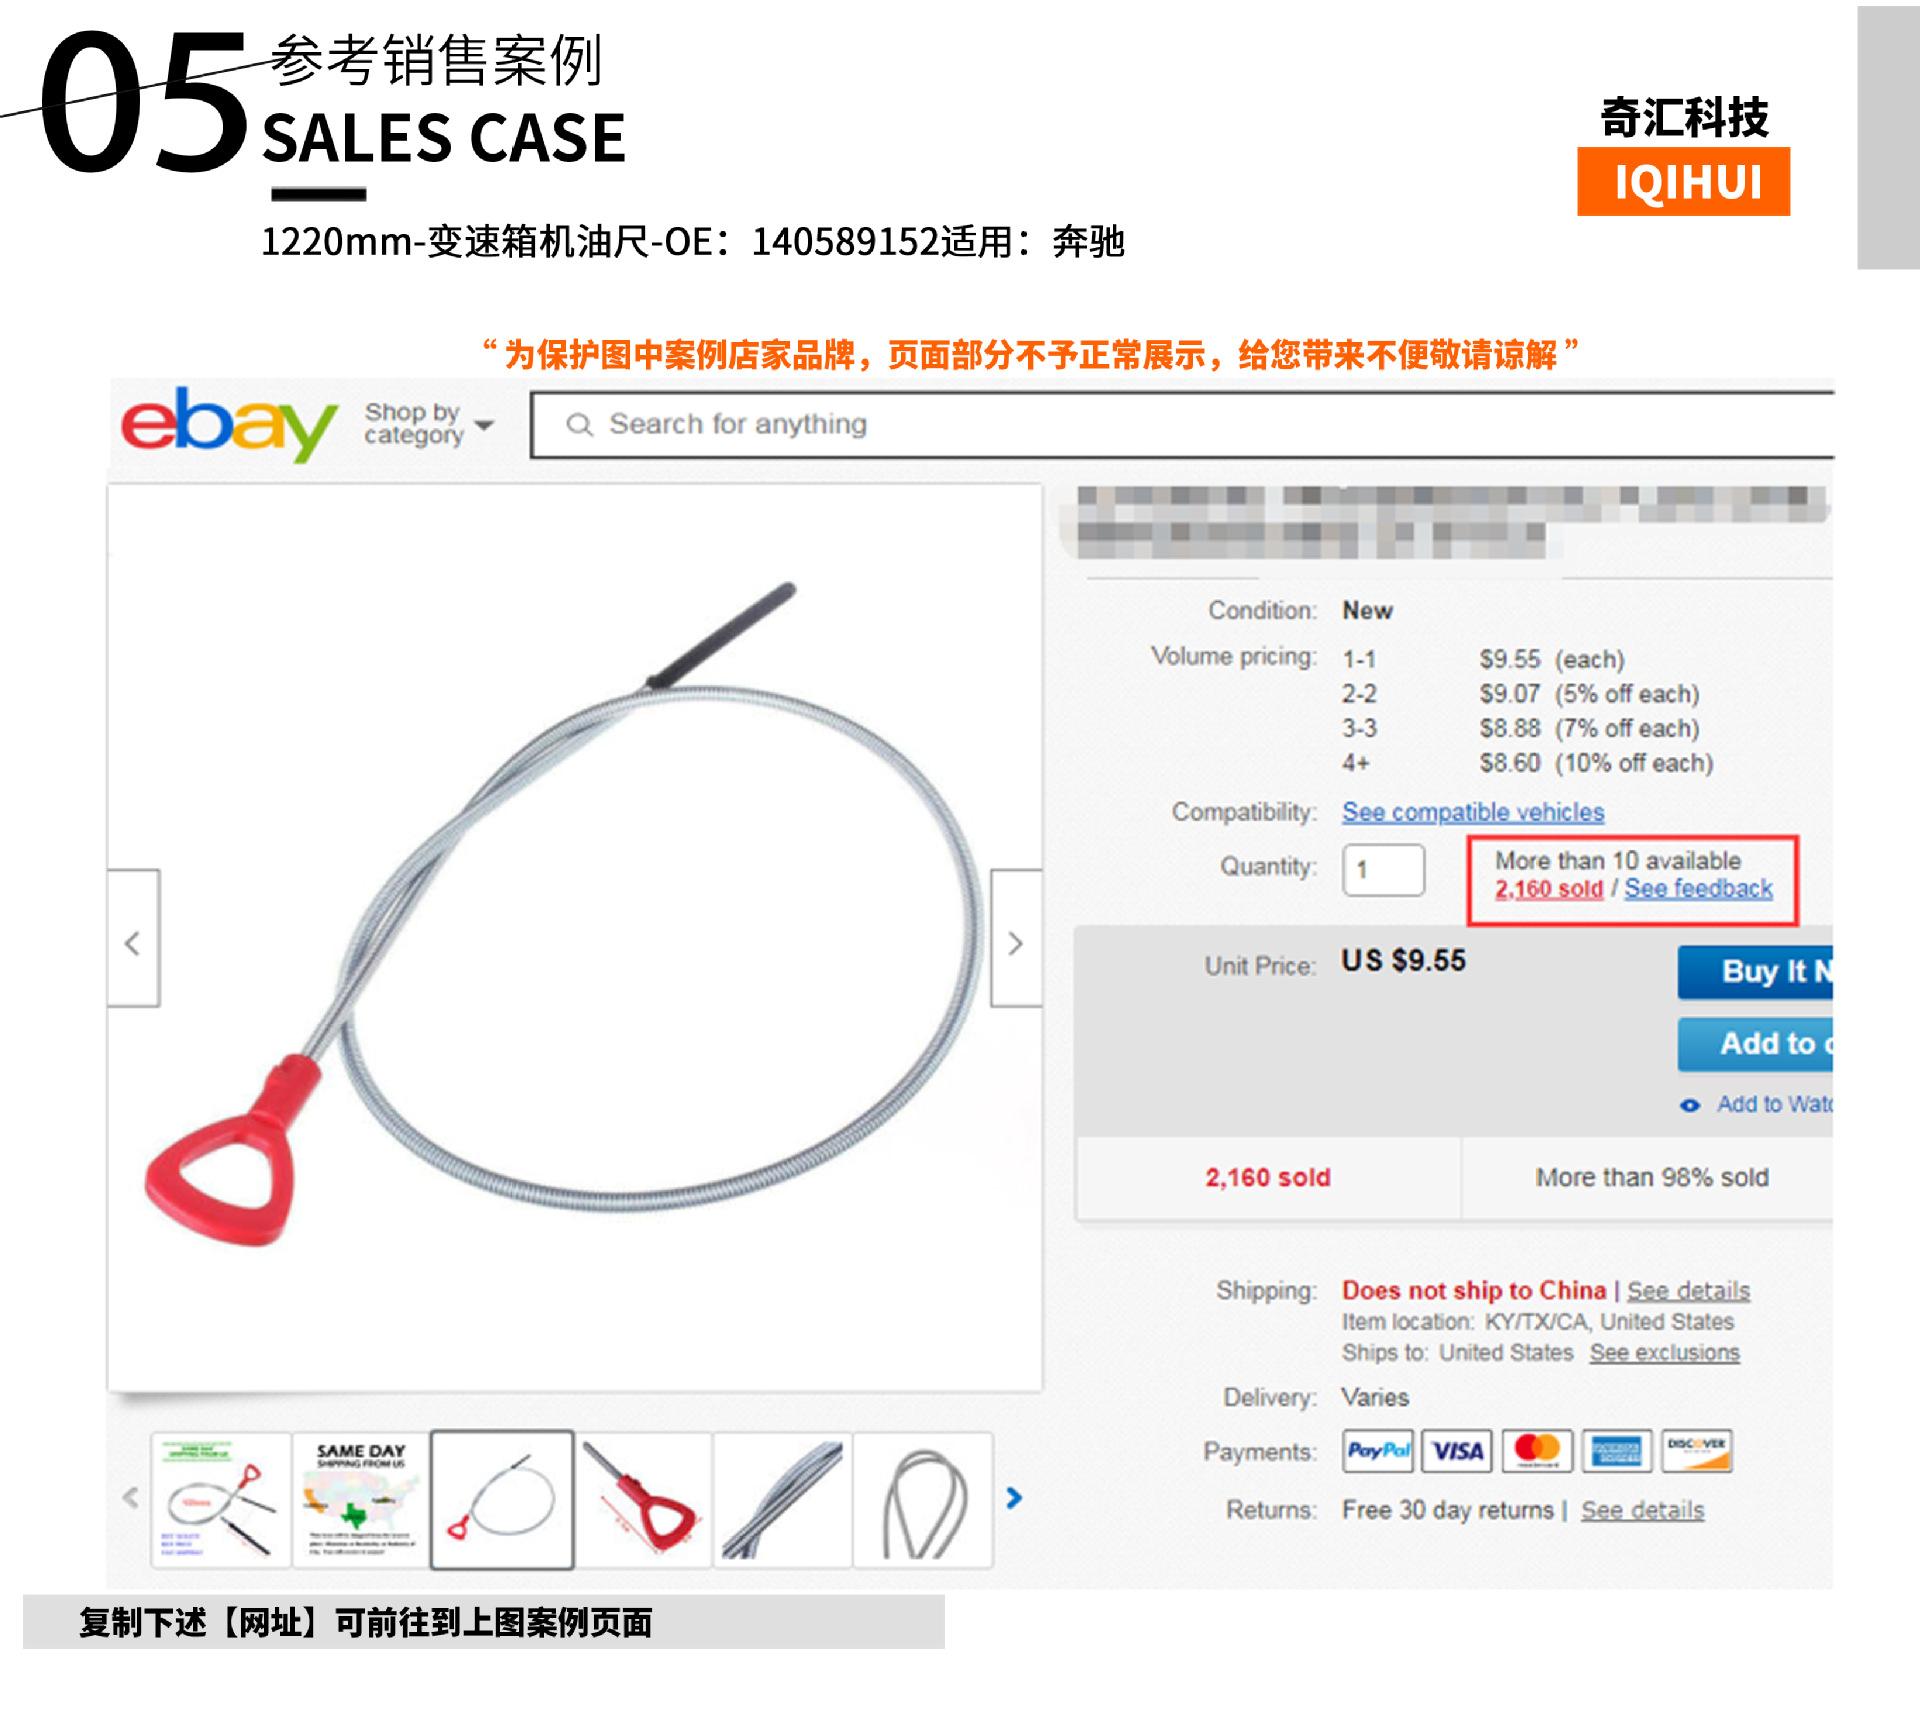Select the VISA payment icon
Viewport: 1920px width, 1727px height.
[x=1457, y=1451]
